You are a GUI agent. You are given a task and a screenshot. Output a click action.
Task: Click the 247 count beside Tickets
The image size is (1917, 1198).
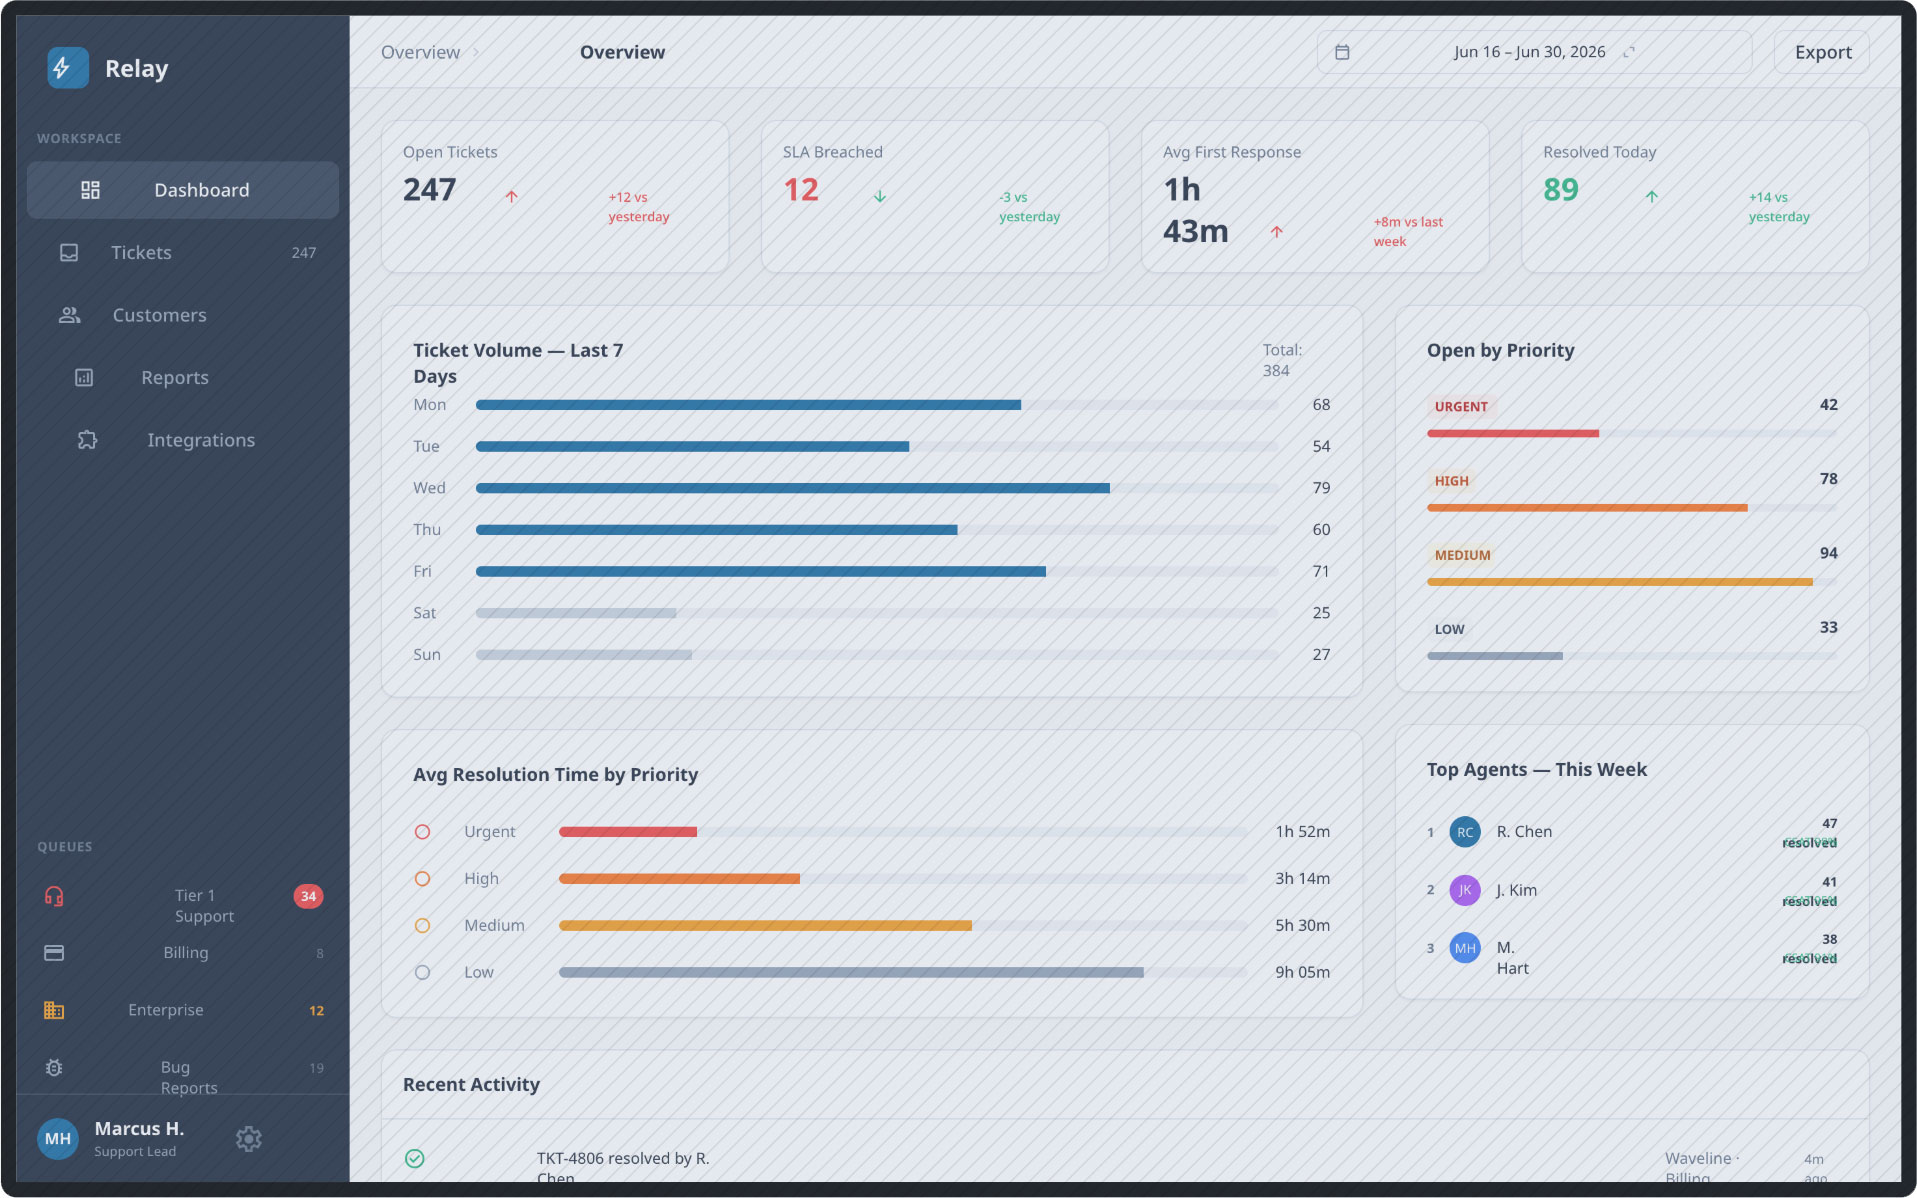click(304, 253)
